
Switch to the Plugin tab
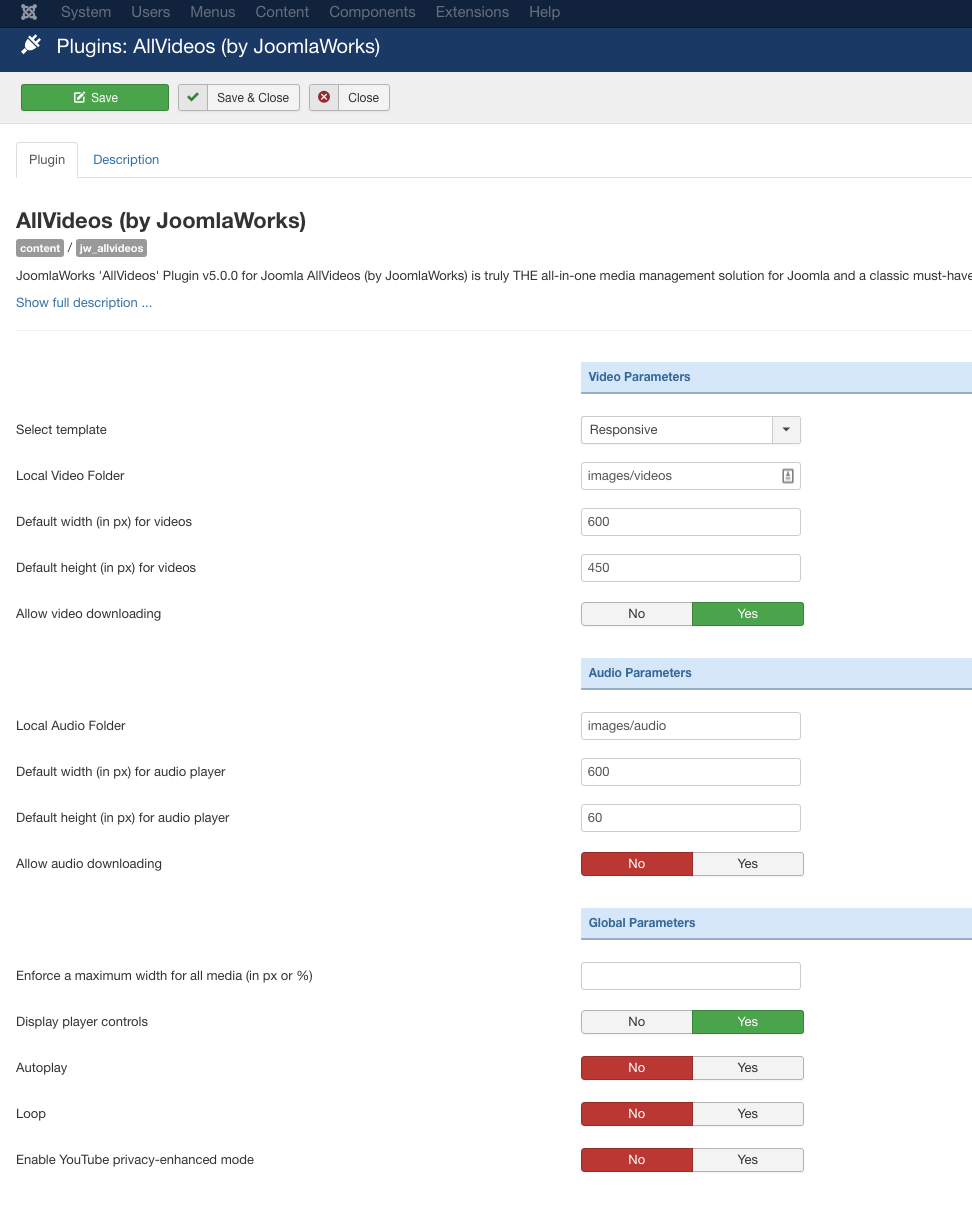[x=47, y=160]
